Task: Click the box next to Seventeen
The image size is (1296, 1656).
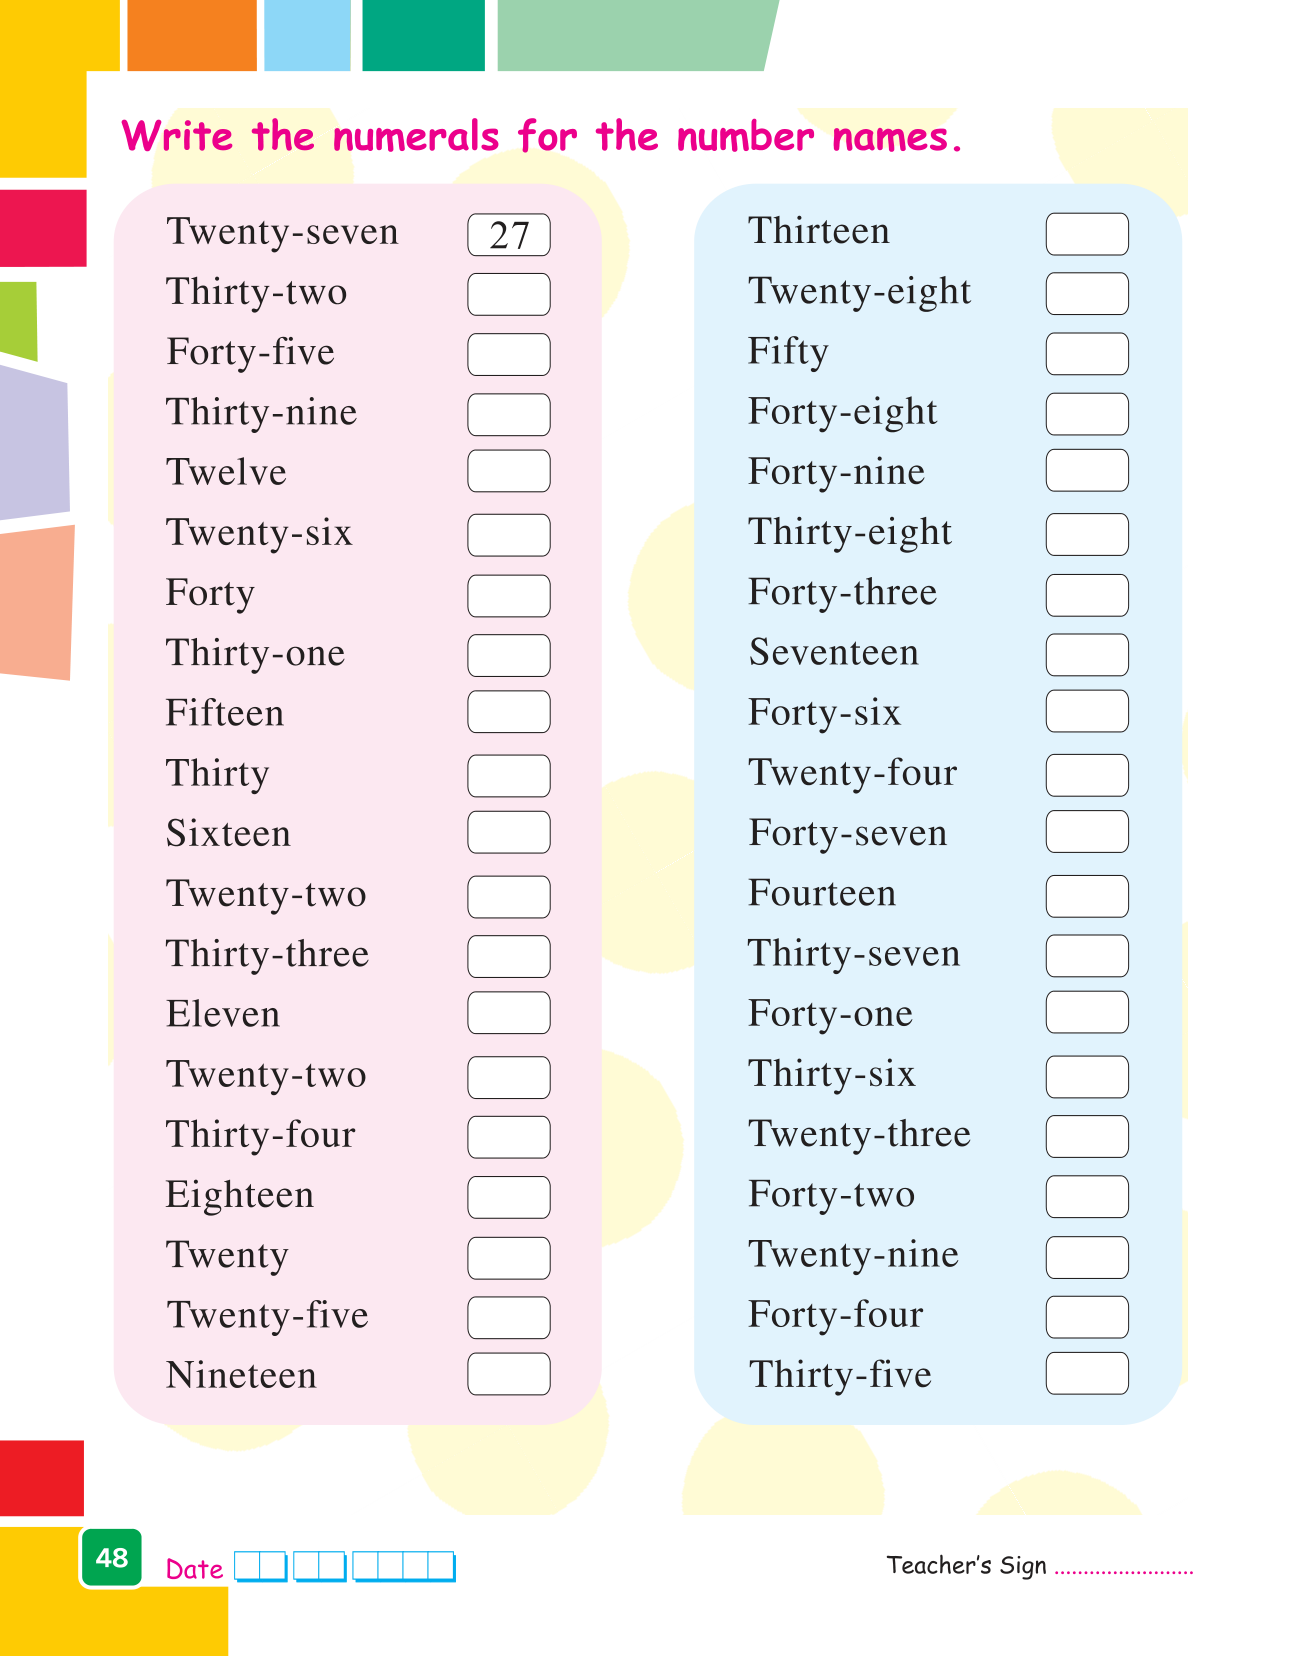Action: click(x=1087, y=655)
